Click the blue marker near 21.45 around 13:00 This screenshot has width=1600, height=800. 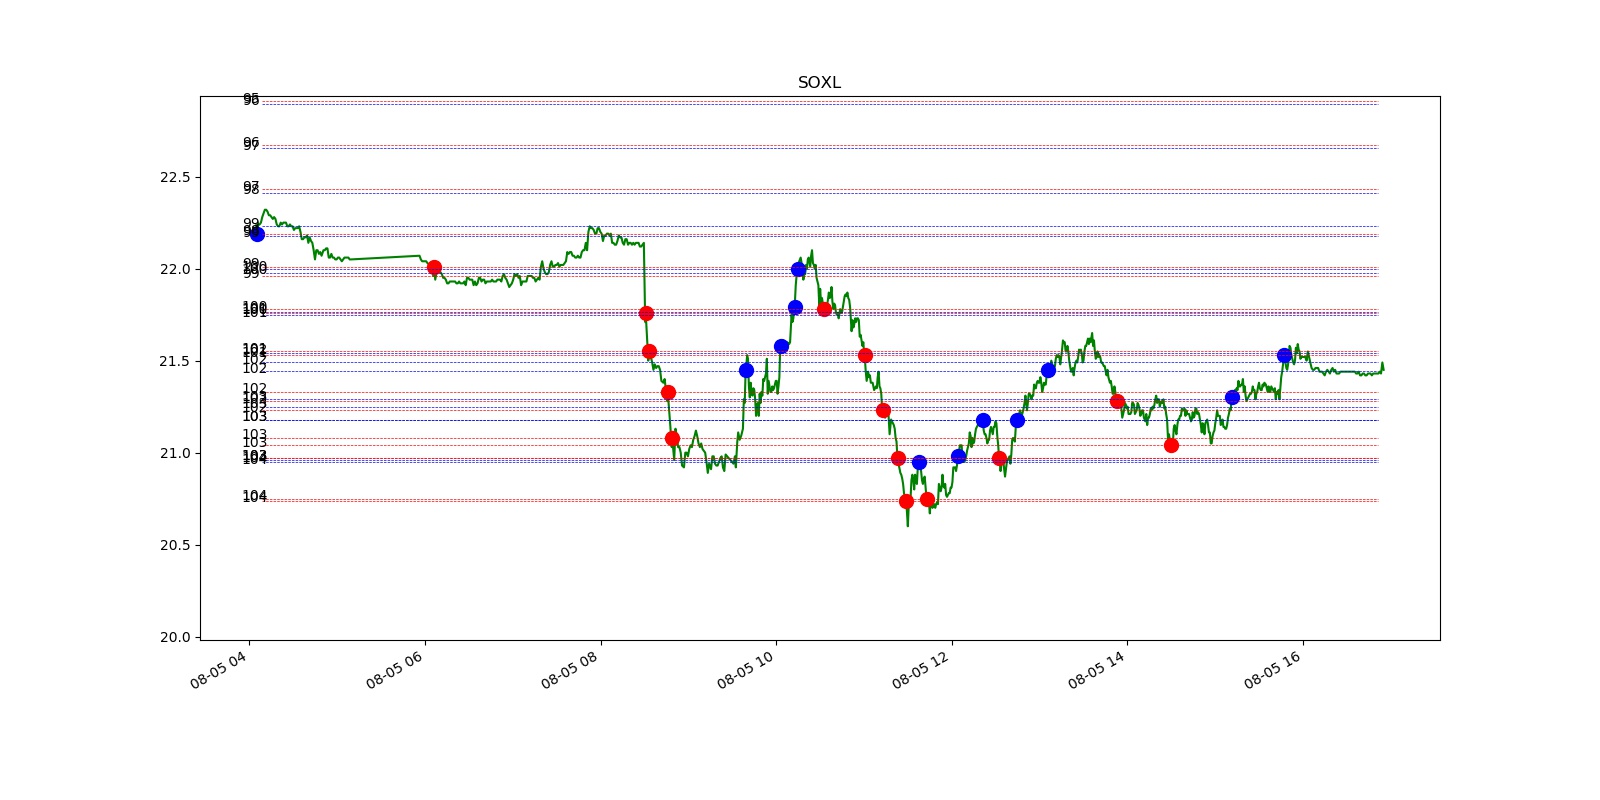pos(1048,370)
